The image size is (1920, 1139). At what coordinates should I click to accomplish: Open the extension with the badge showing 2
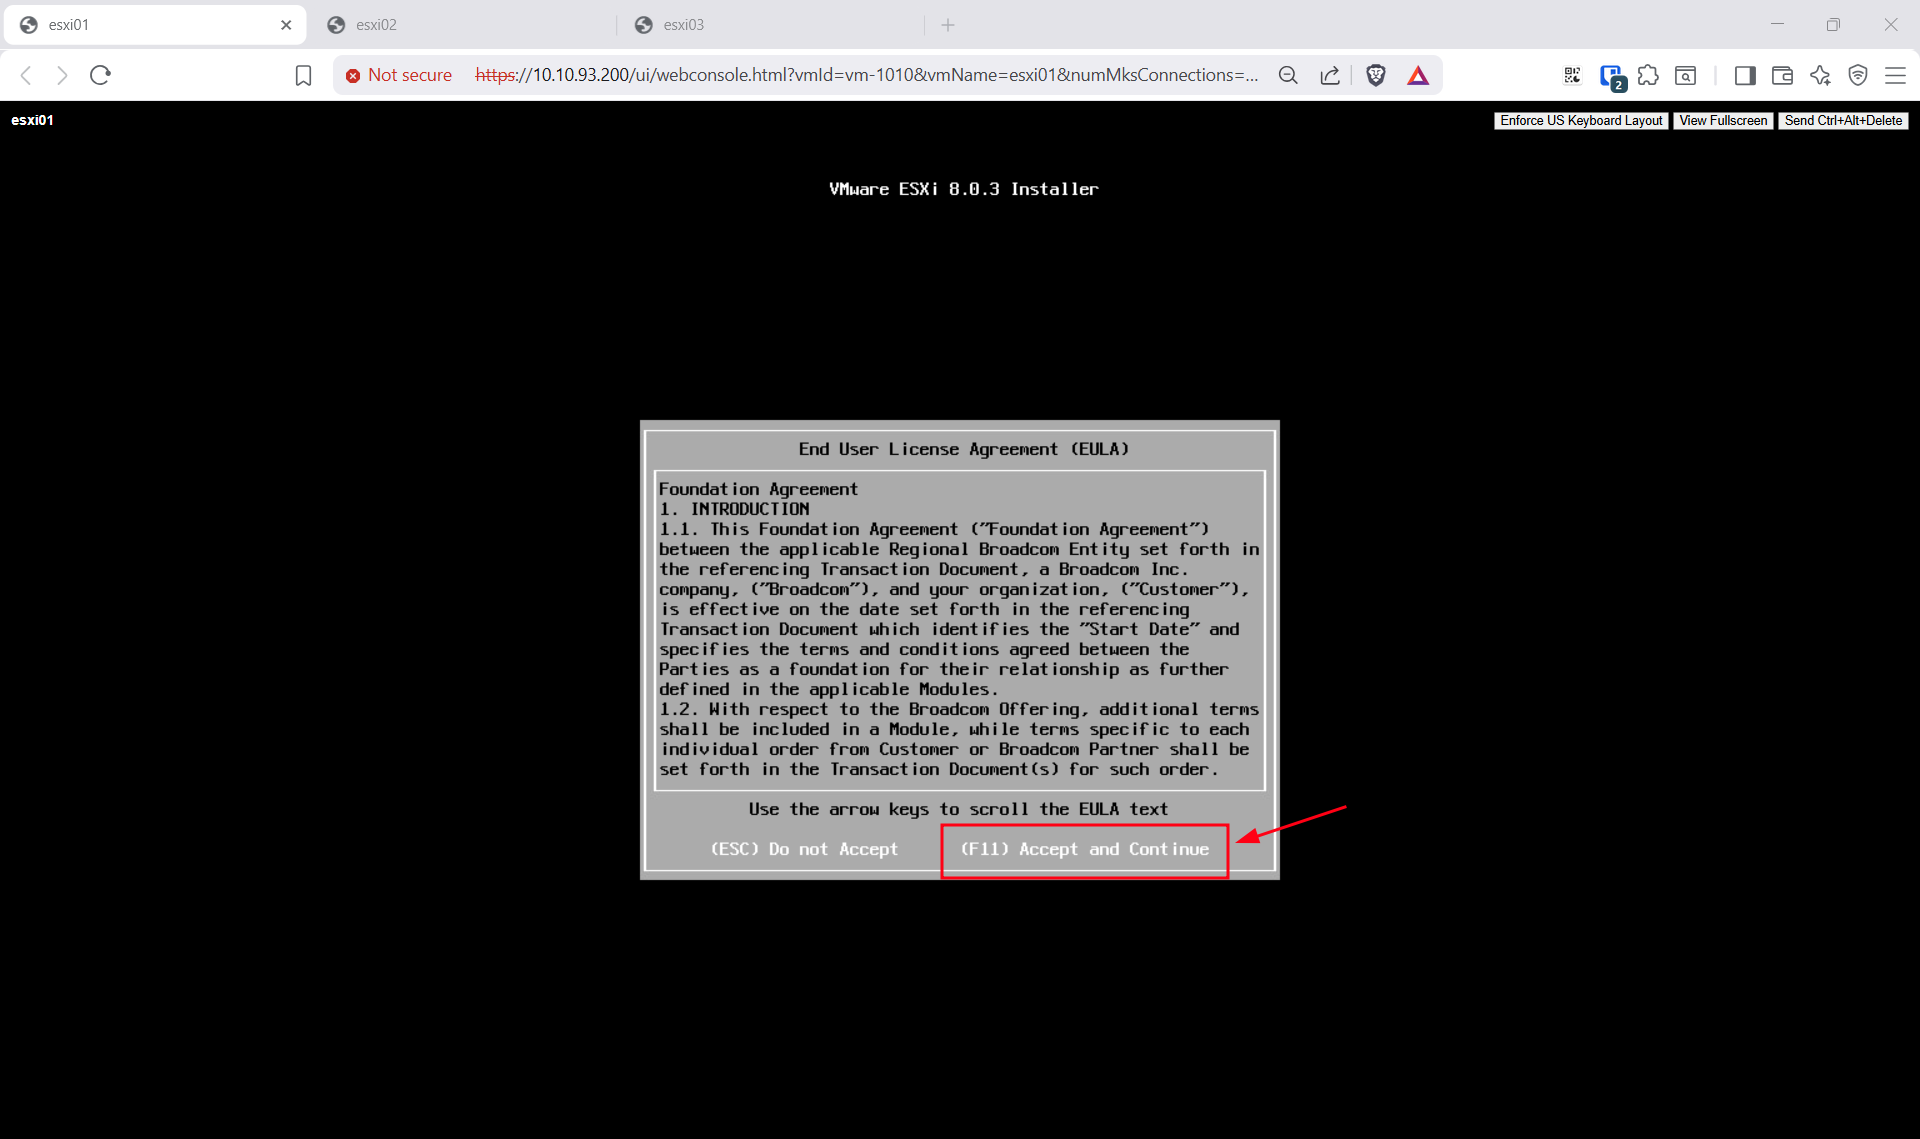(1611, 77)
